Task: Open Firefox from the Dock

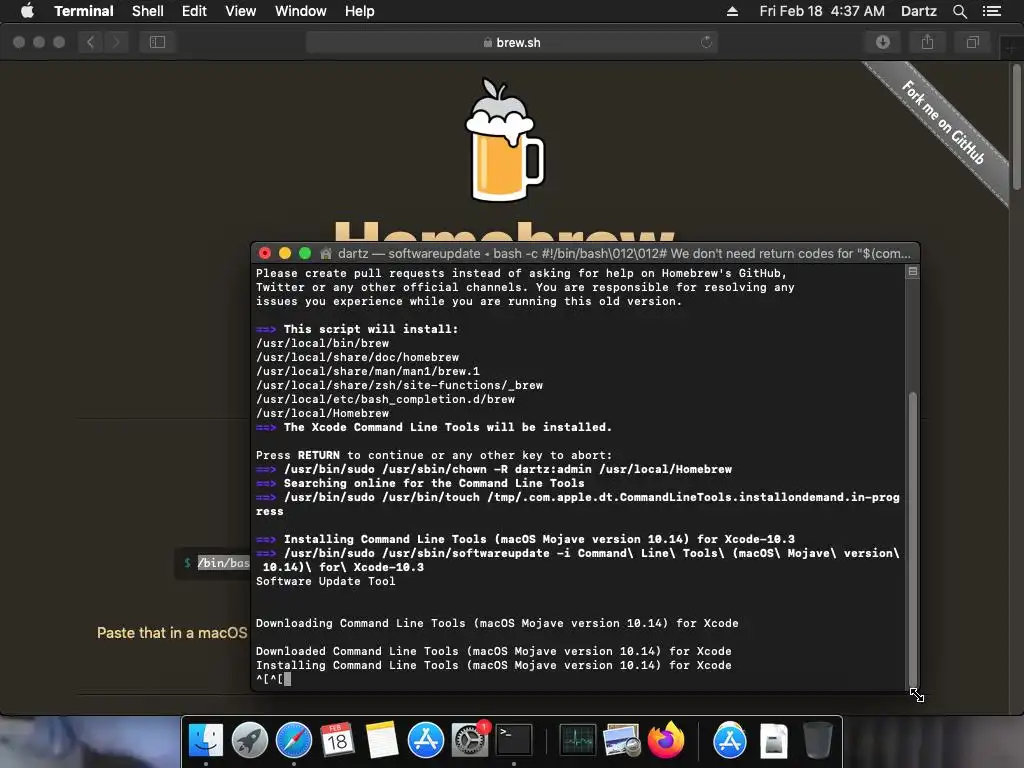Action: coord(665,741)
